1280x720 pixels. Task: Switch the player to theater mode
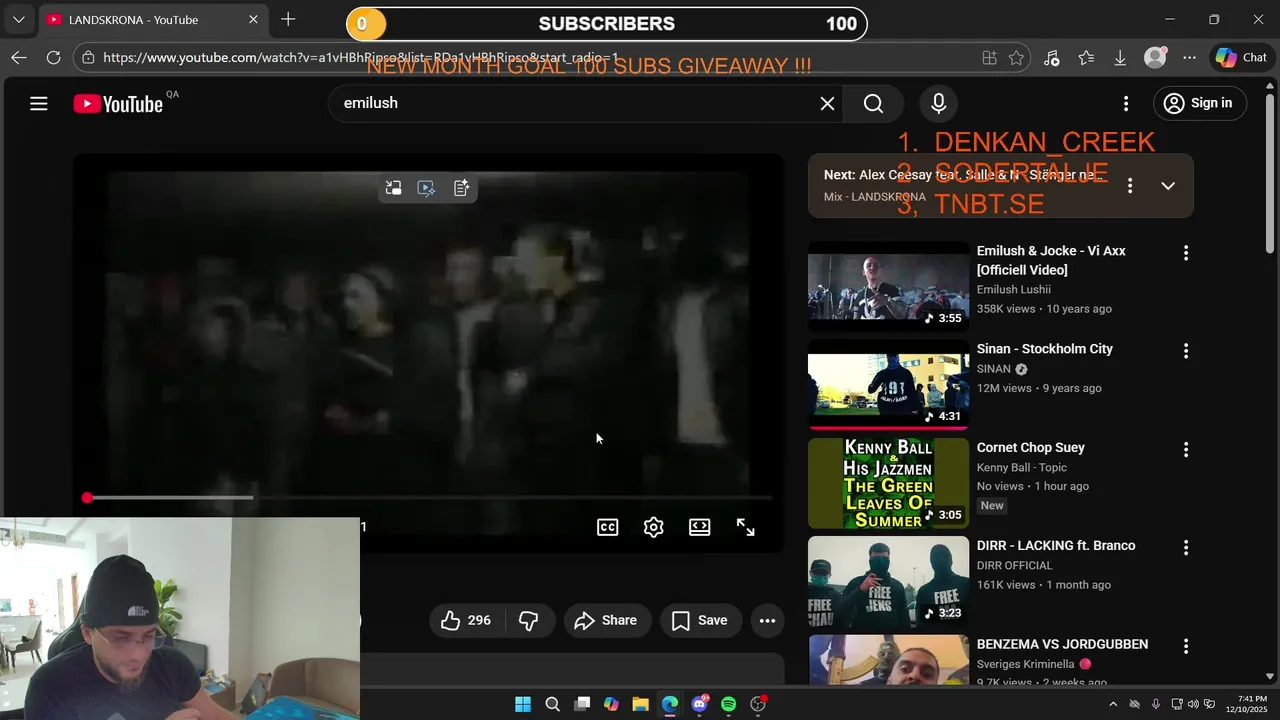click(x=700, y=527)
